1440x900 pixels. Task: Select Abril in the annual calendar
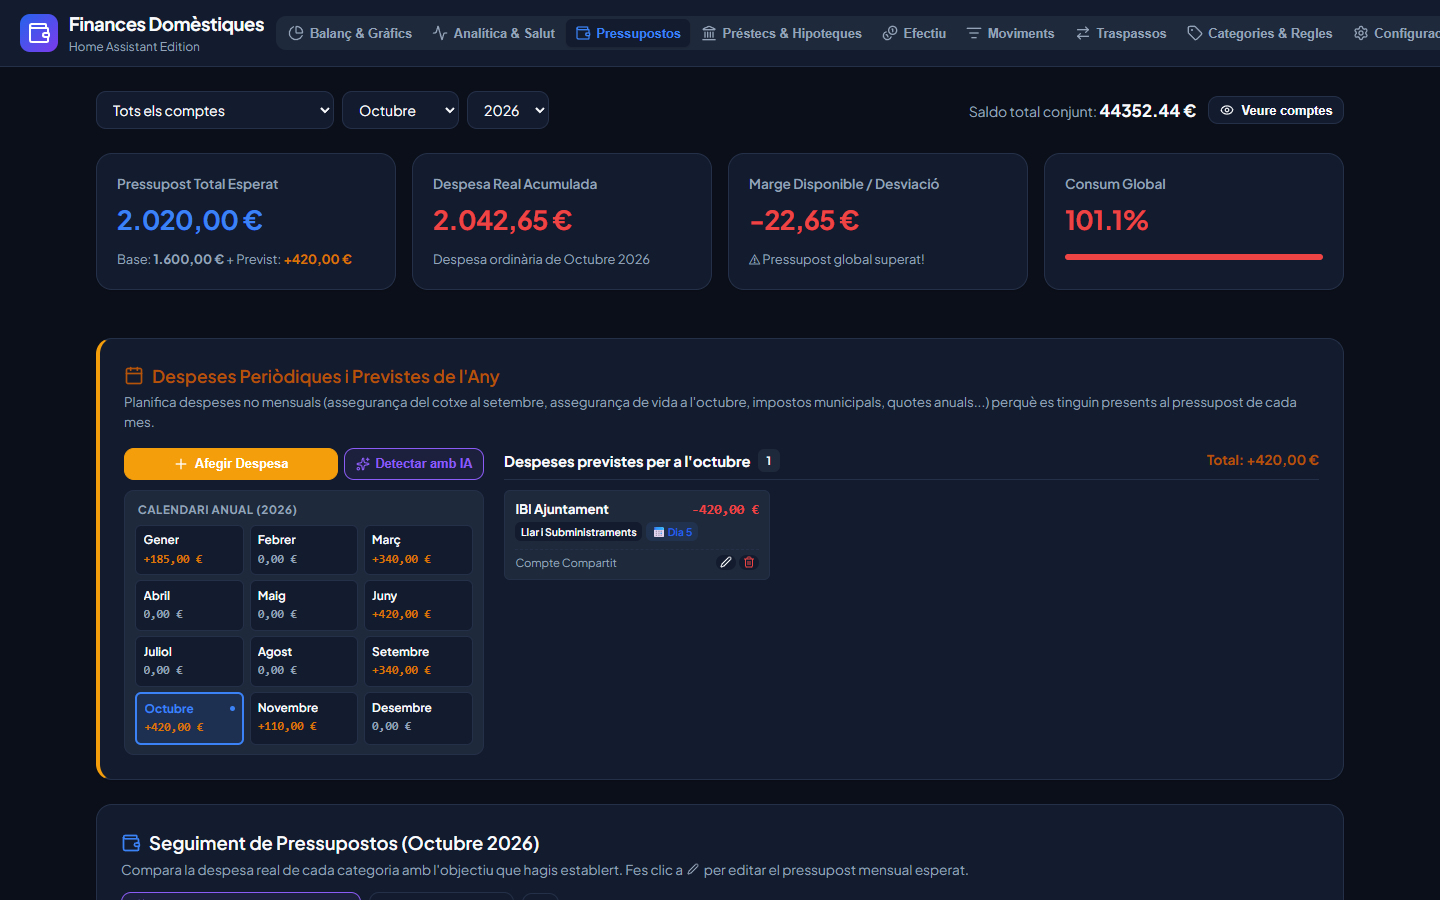click(189, 606)
